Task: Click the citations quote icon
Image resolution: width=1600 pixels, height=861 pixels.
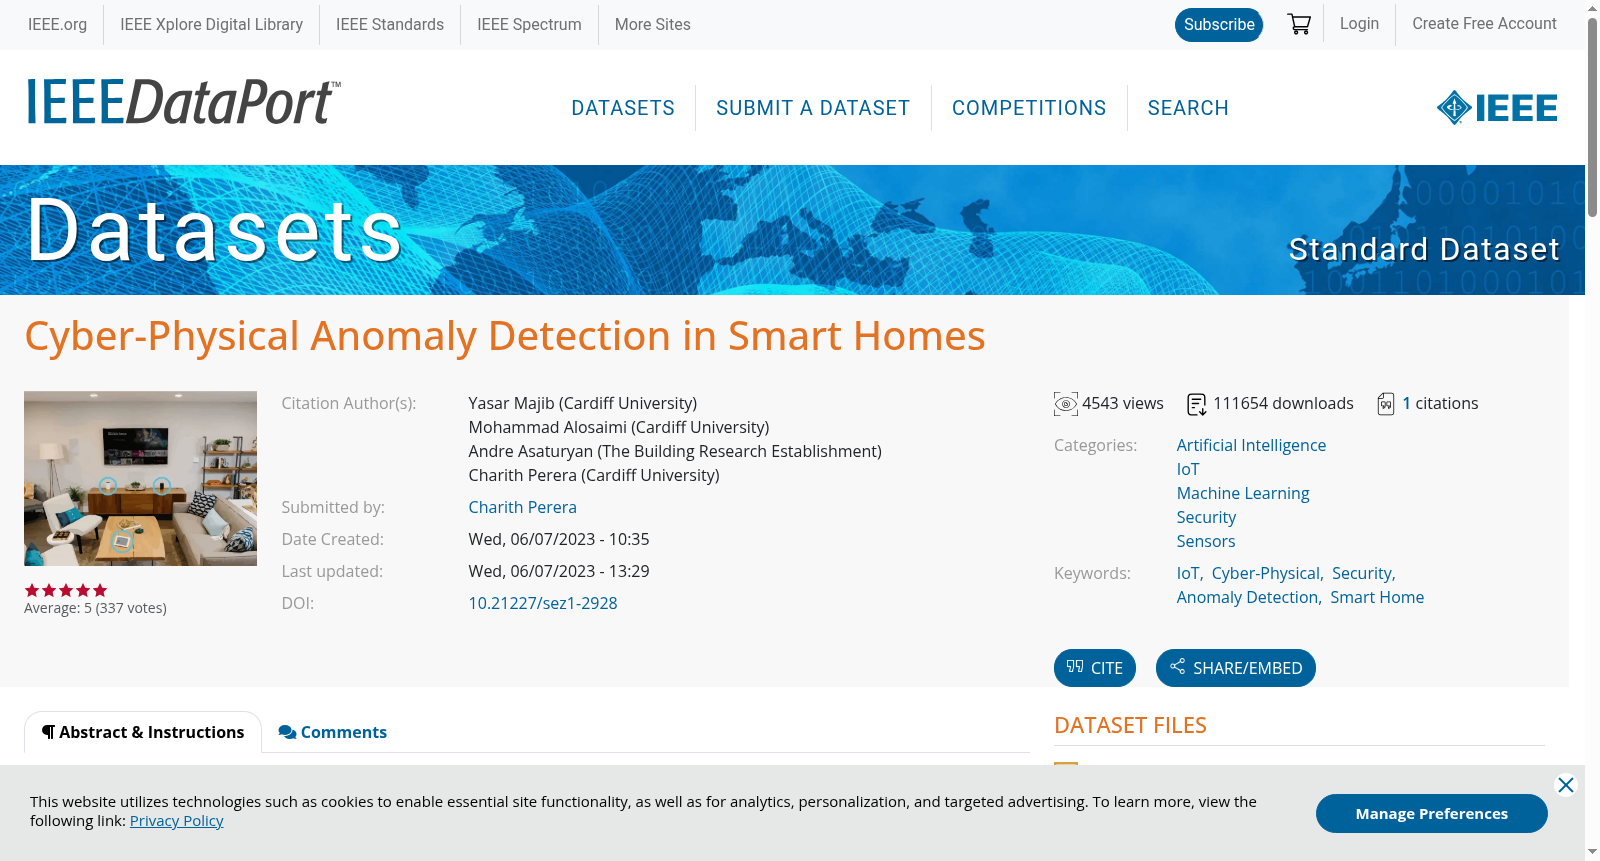Action: [x=1386, y=404]
